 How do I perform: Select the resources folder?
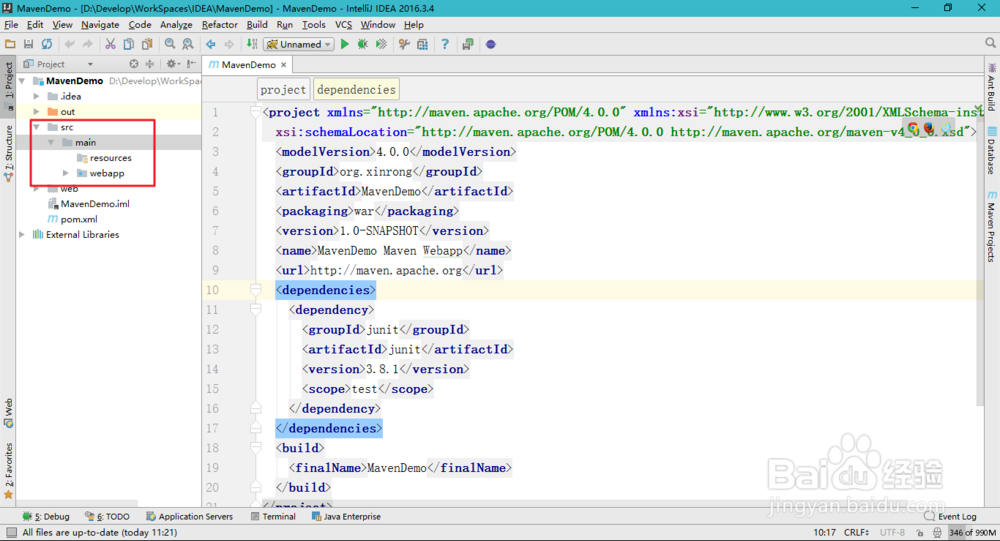(103, 158)
